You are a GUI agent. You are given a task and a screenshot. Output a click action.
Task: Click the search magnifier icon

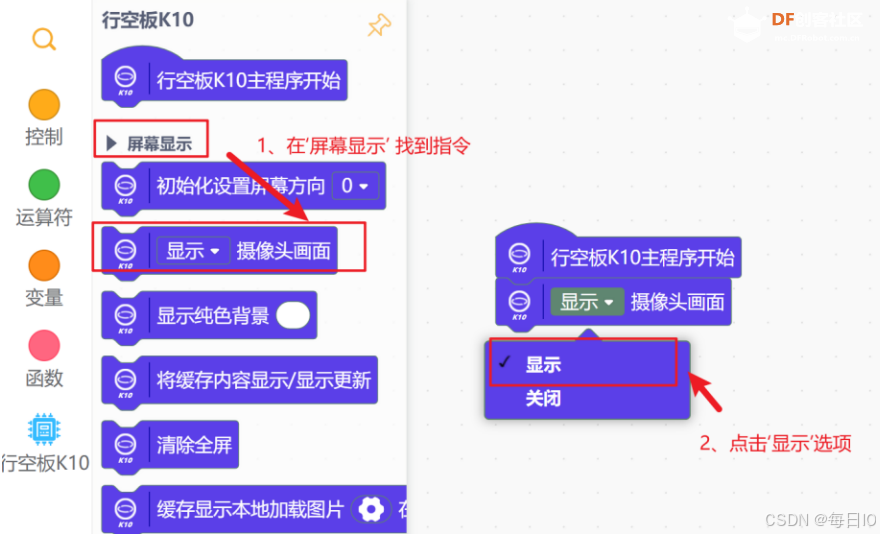pos(44,39)
